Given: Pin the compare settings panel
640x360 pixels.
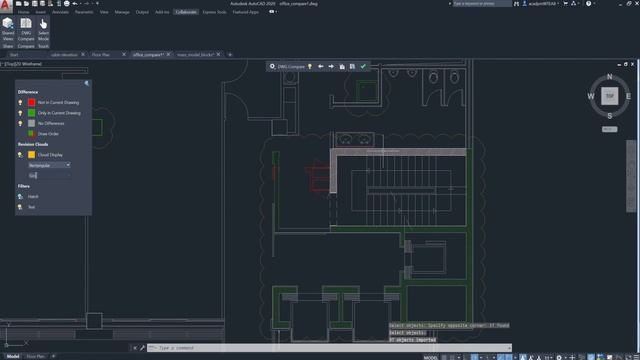Looking at the screenshot, I should [87, 83].
